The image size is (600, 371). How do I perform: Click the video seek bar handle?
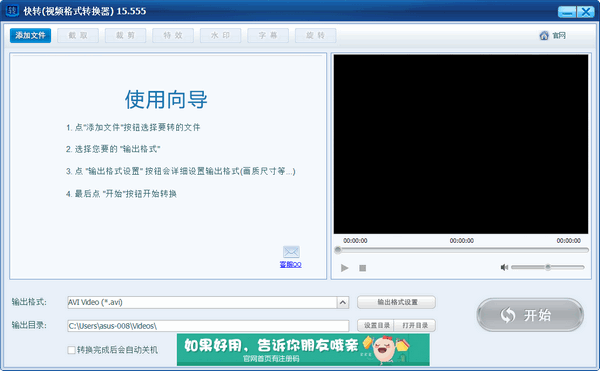[338, 250]
